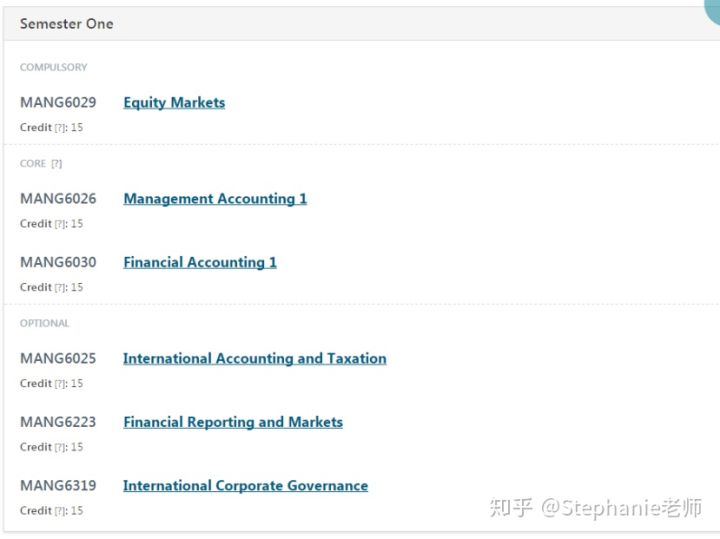This screenshot has width=720, height=539.
Task: Collapse the Semester One section header
Action: coord(361,23)
